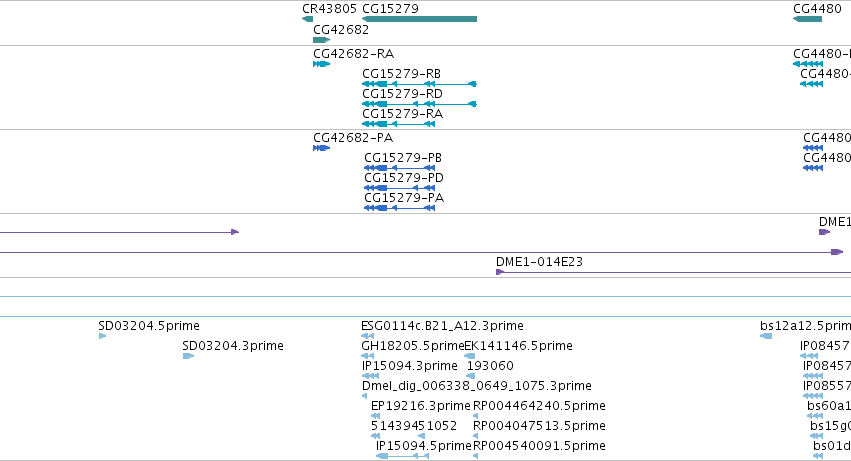This screenshot has height=461, width=851.
Task: Select transcript CG15279-RA label
Action: tap(402, 114)
